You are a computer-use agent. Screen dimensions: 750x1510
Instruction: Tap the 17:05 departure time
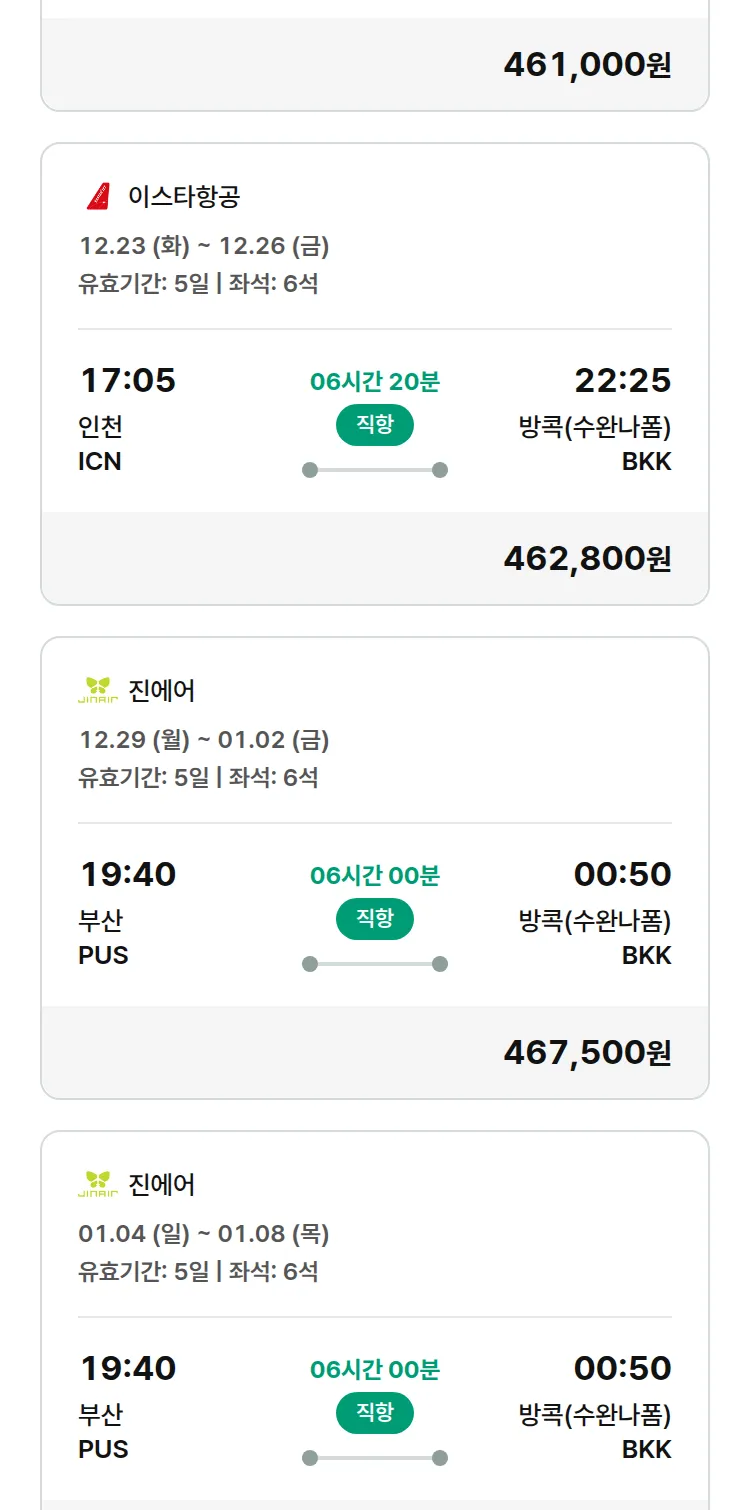coord(127,380)
